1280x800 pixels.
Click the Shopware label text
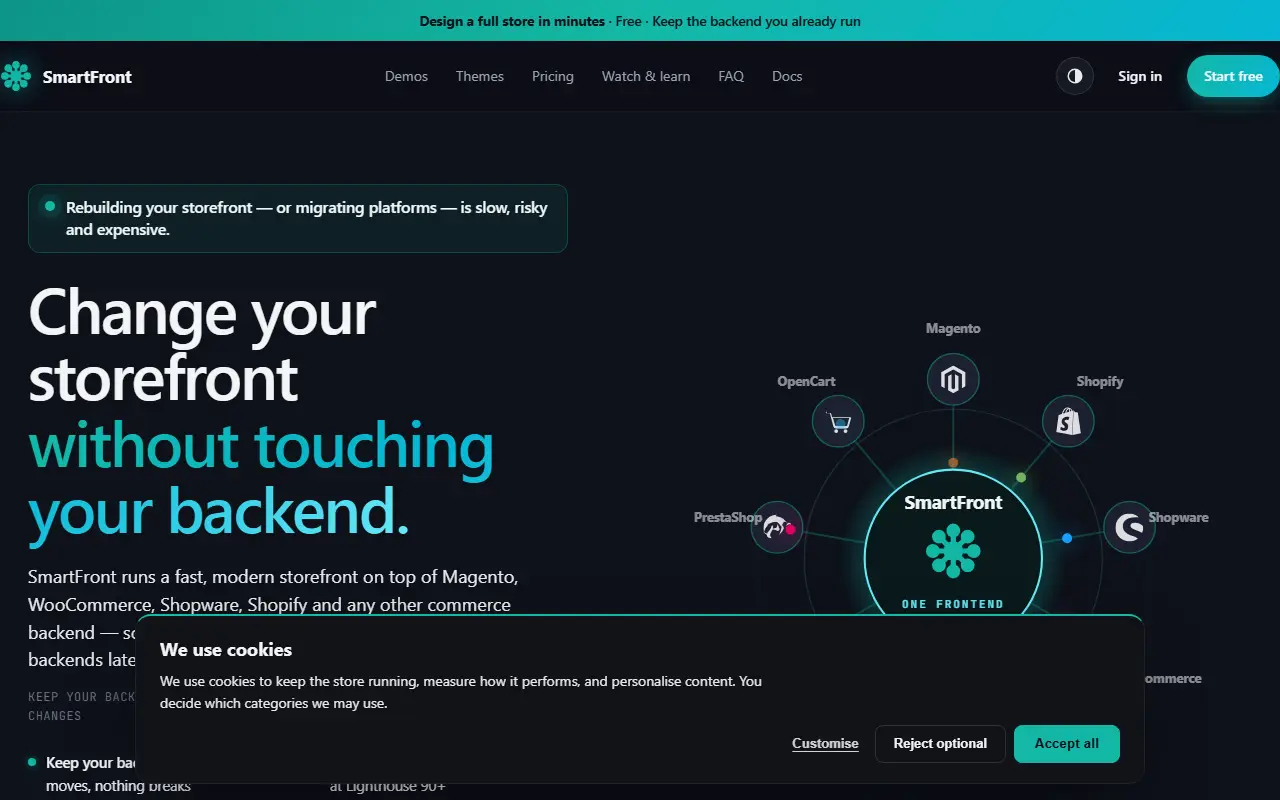[x=1178, y=517]
